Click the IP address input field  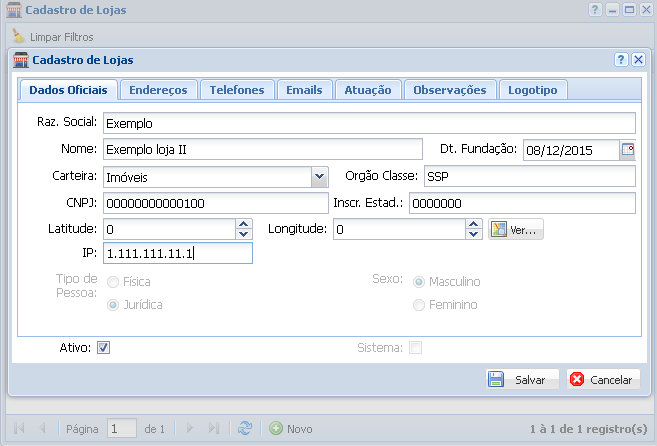coord(177,254)
